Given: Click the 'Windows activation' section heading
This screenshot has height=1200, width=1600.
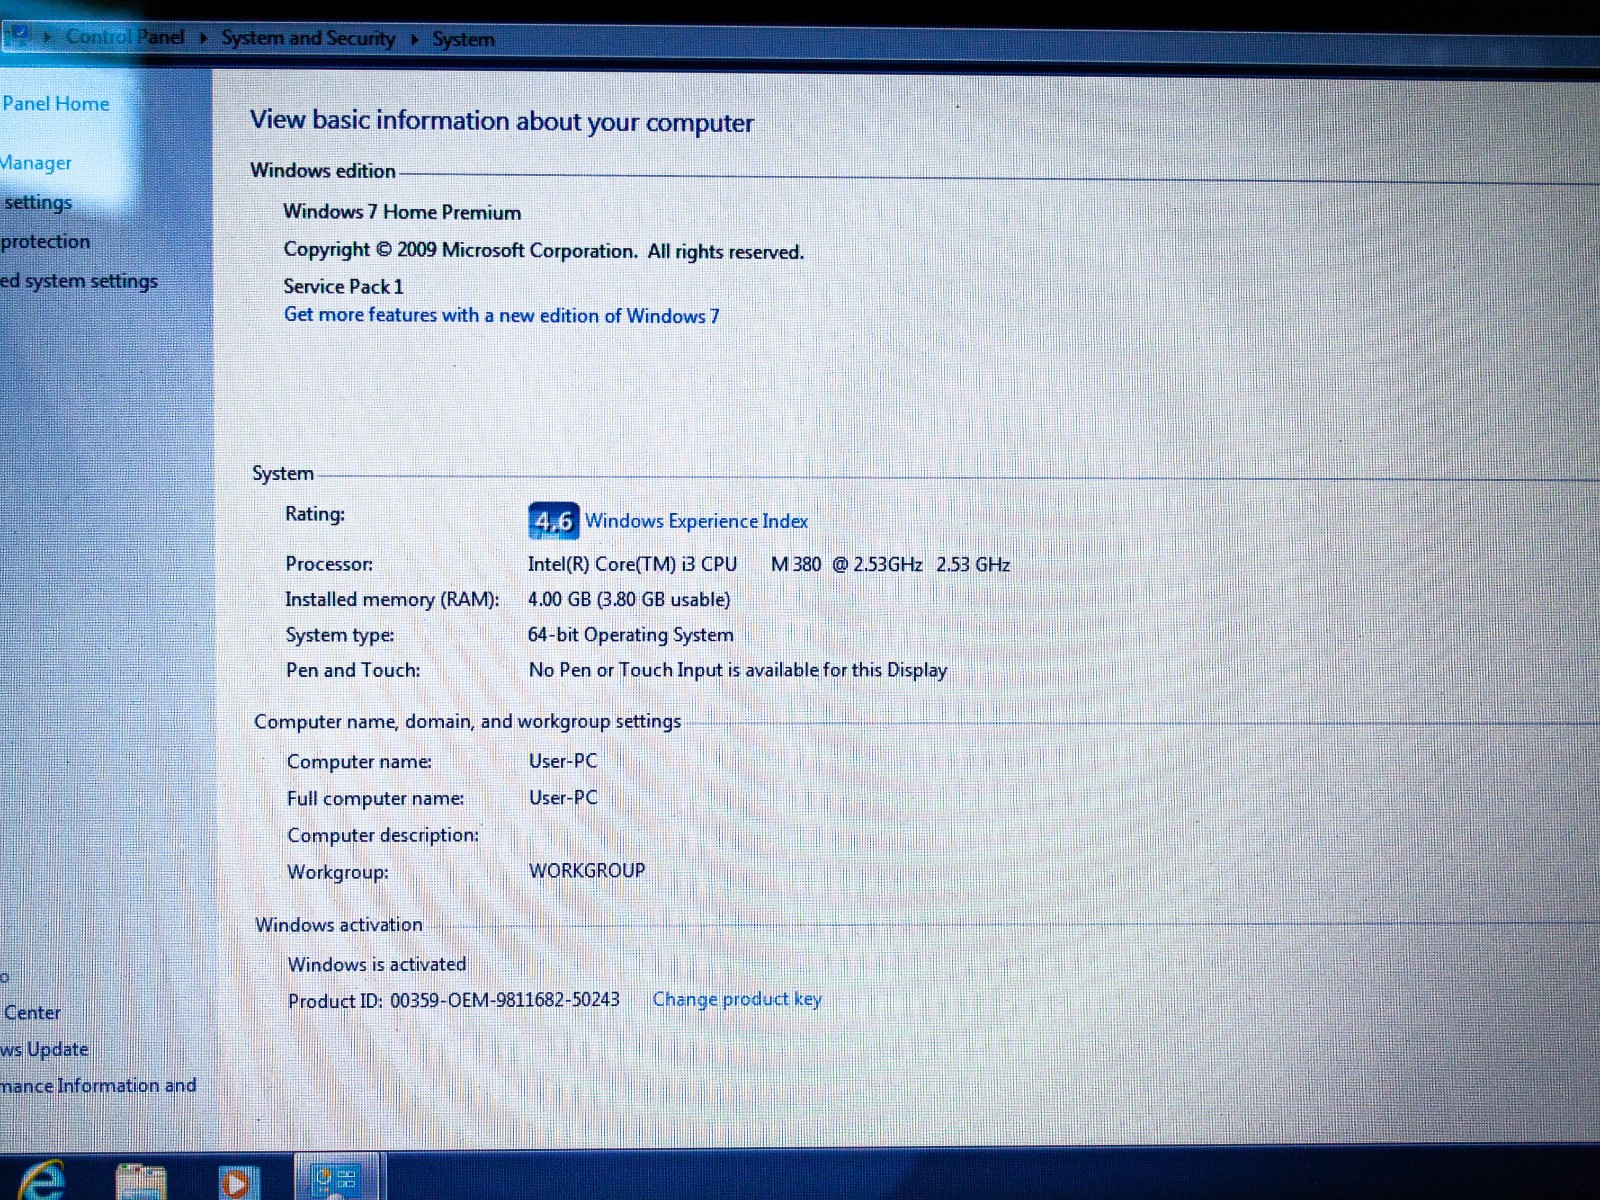Looking at the screenshot, I should click(x=339, y=925).
